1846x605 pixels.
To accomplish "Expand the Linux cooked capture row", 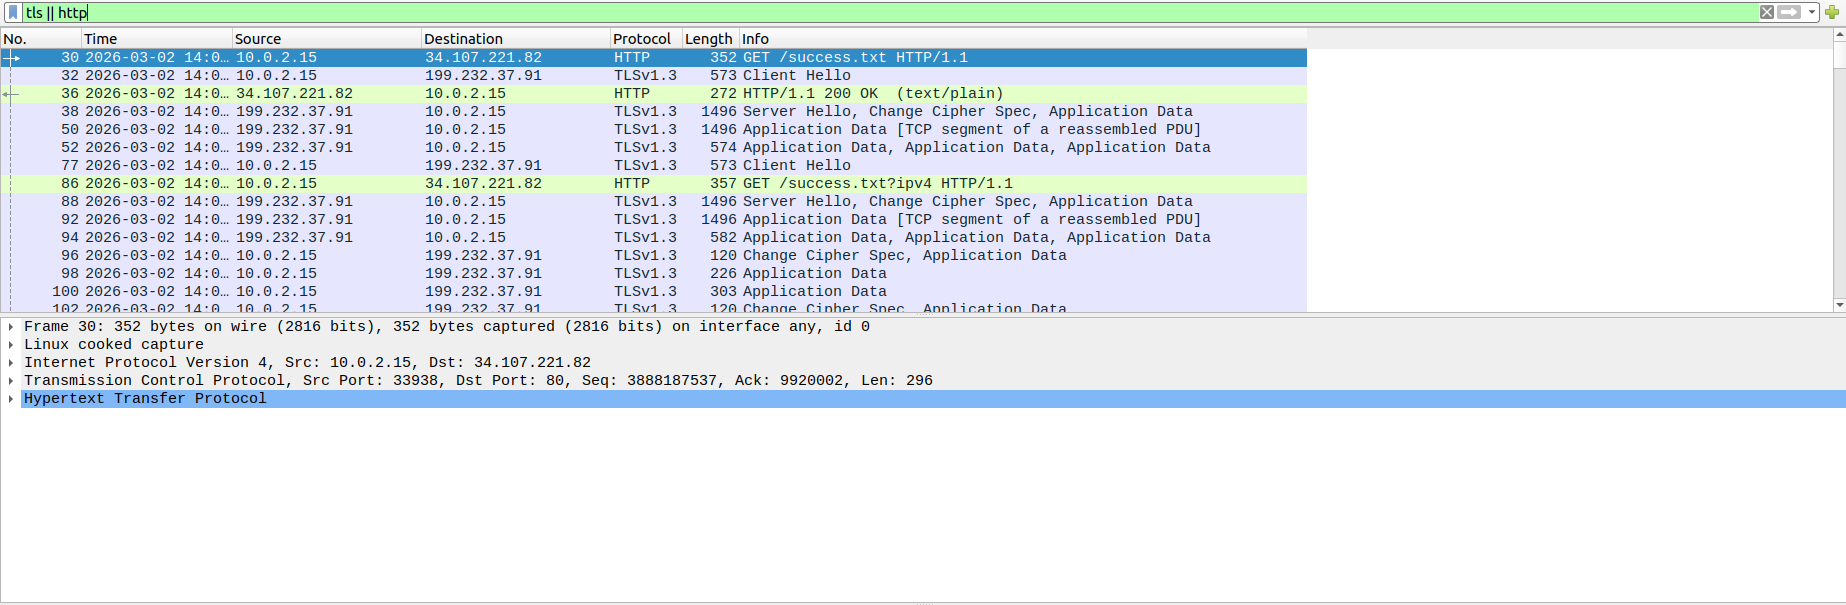I will pos(11,345).
